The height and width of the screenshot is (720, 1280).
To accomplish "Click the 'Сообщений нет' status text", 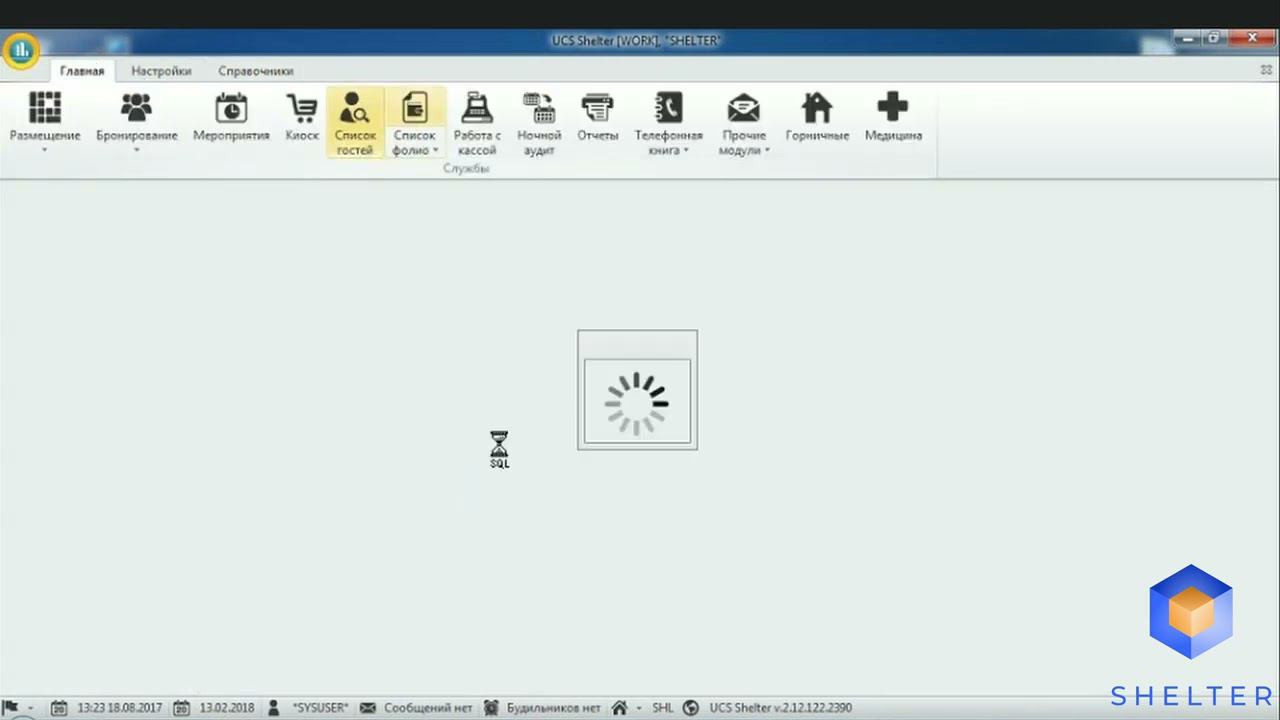I will 428,708.
